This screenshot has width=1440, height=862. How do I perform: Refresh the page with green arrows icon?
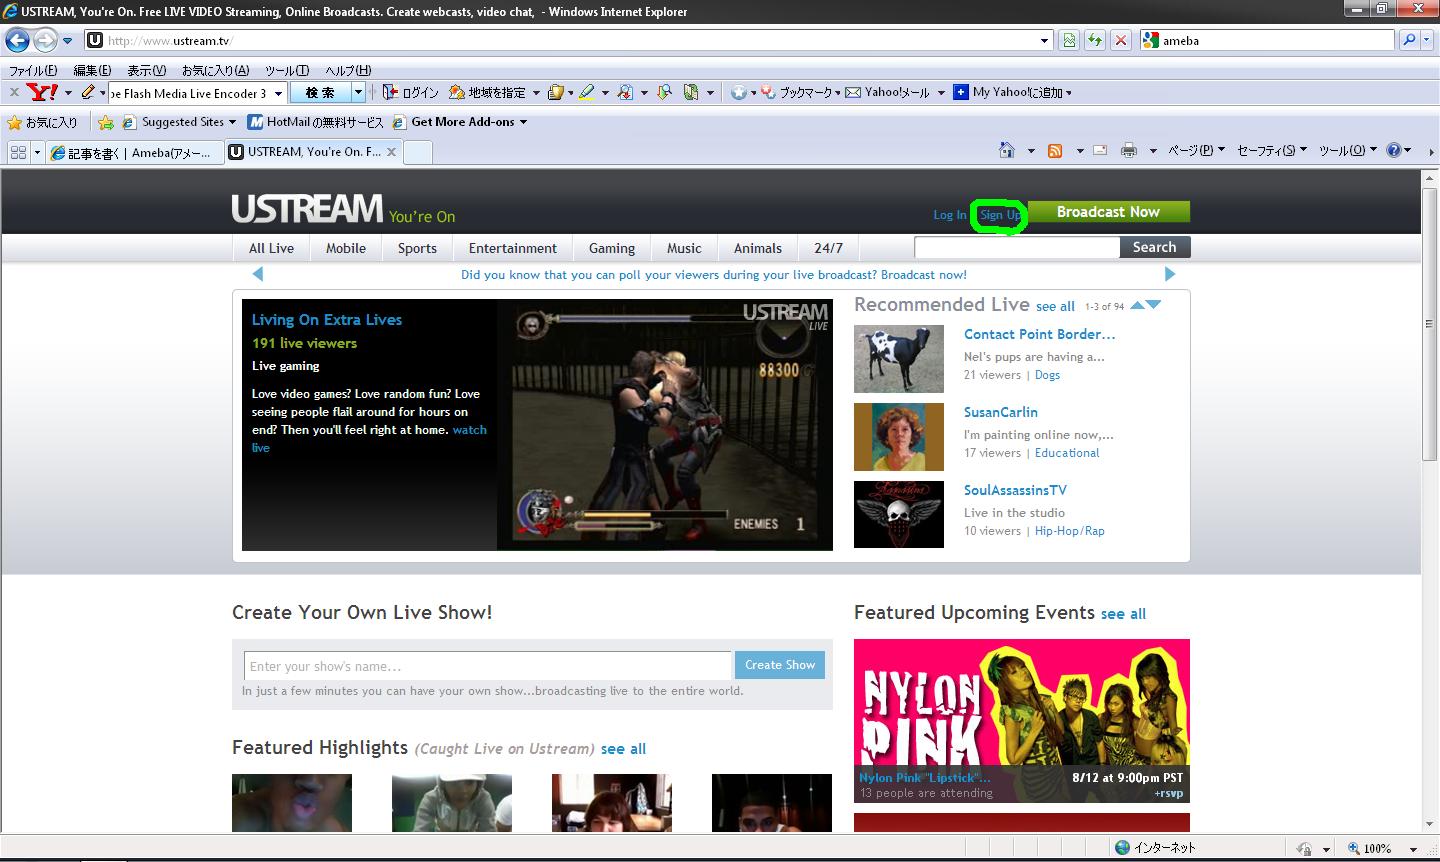point(1095,40)
